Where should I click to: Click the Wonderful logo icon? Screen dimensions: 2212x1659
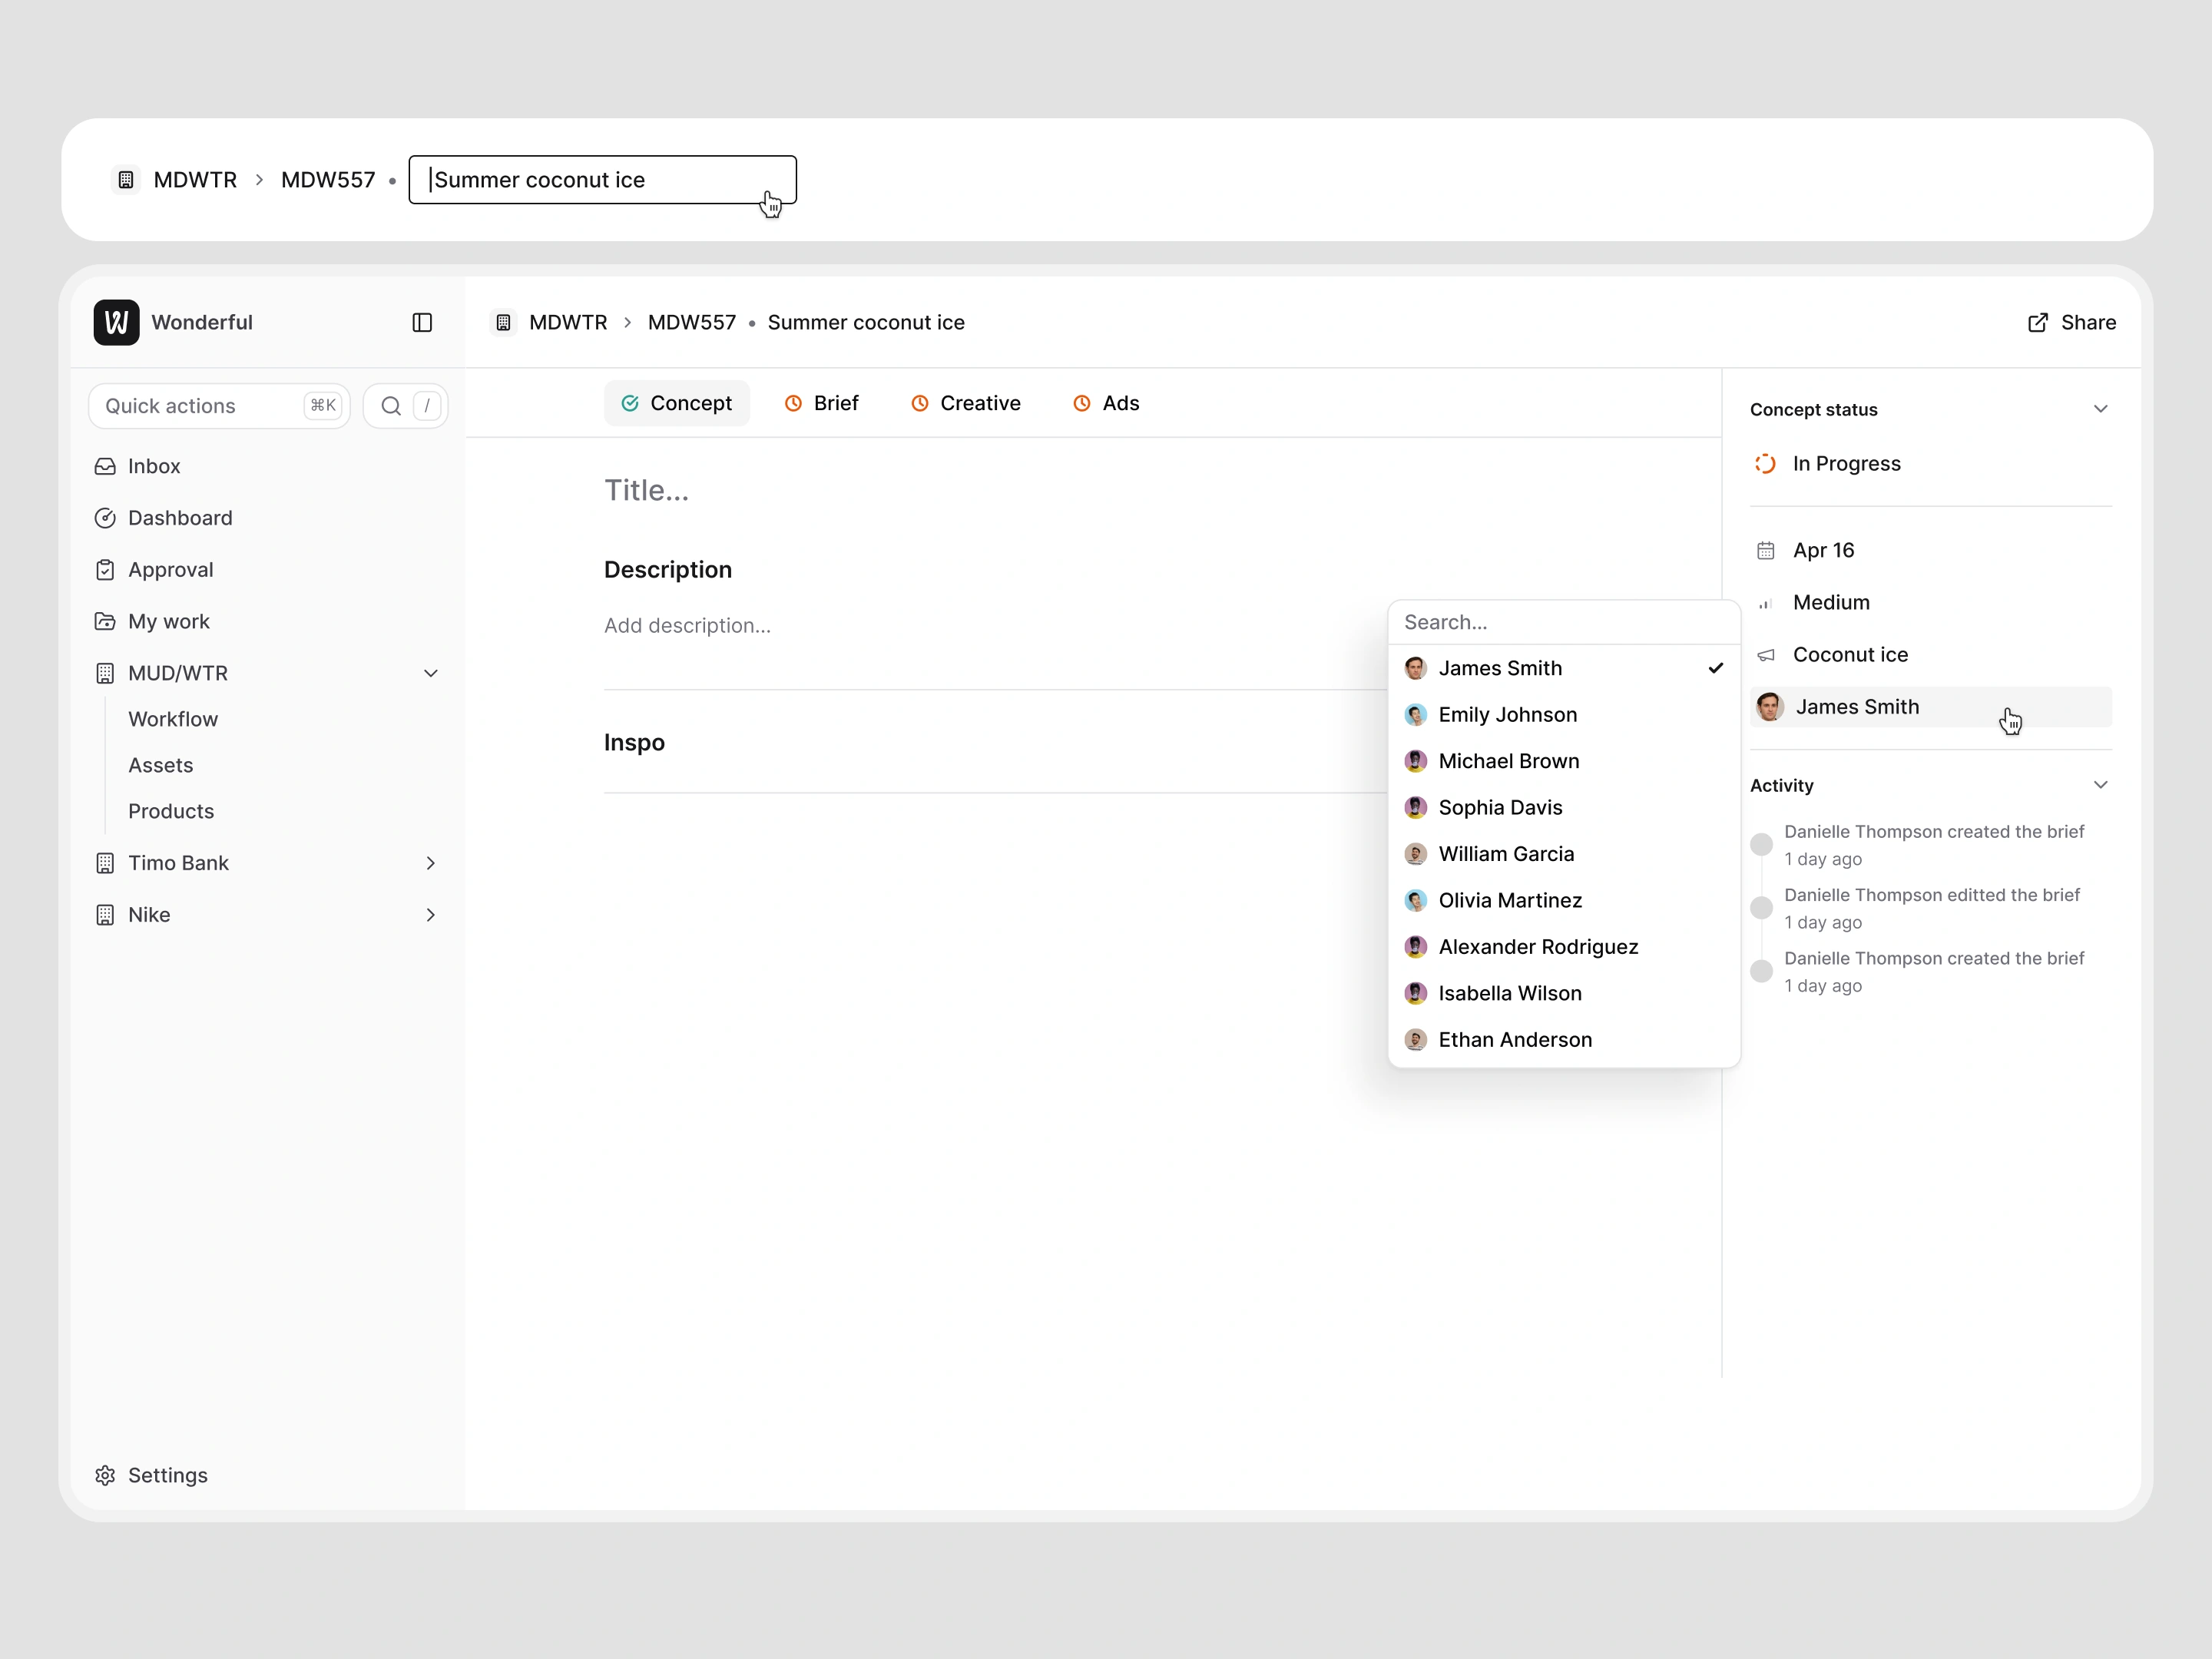[x=116, y=322]
